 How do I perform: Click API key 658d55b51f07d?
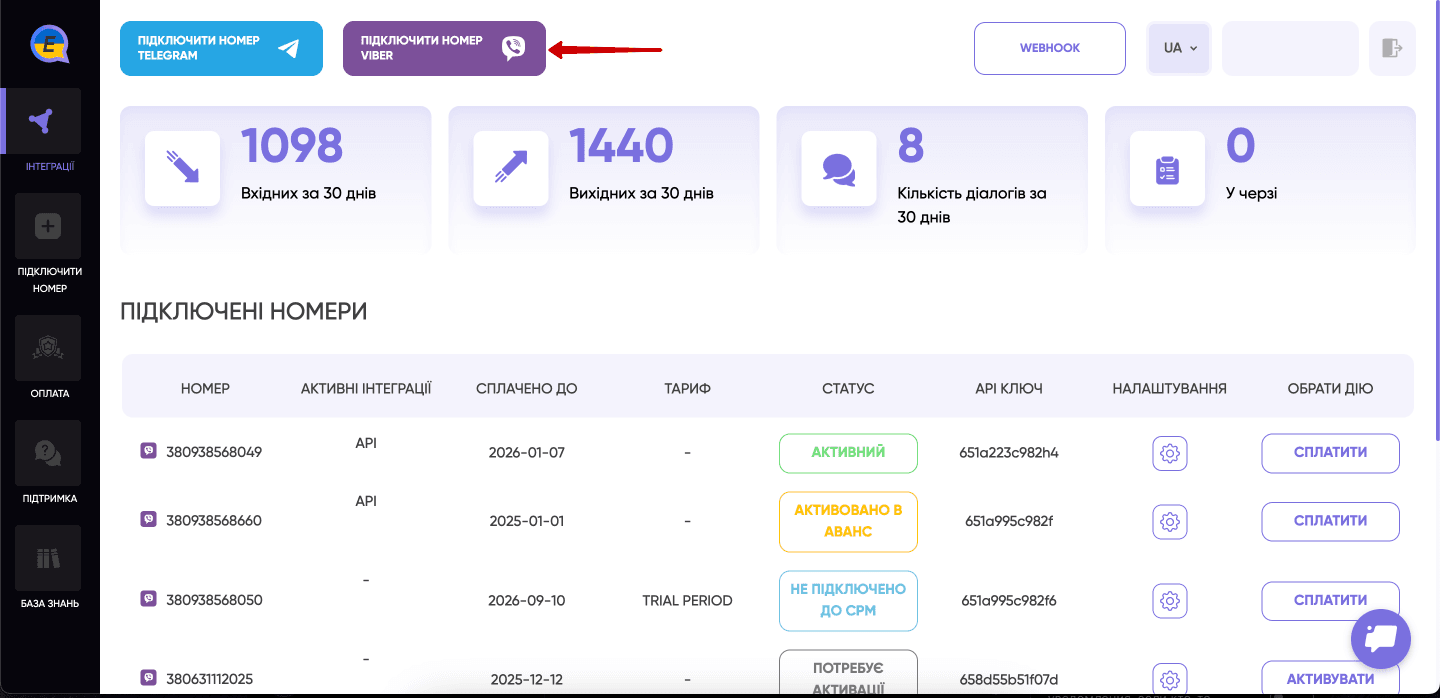tap(1009, 679)
